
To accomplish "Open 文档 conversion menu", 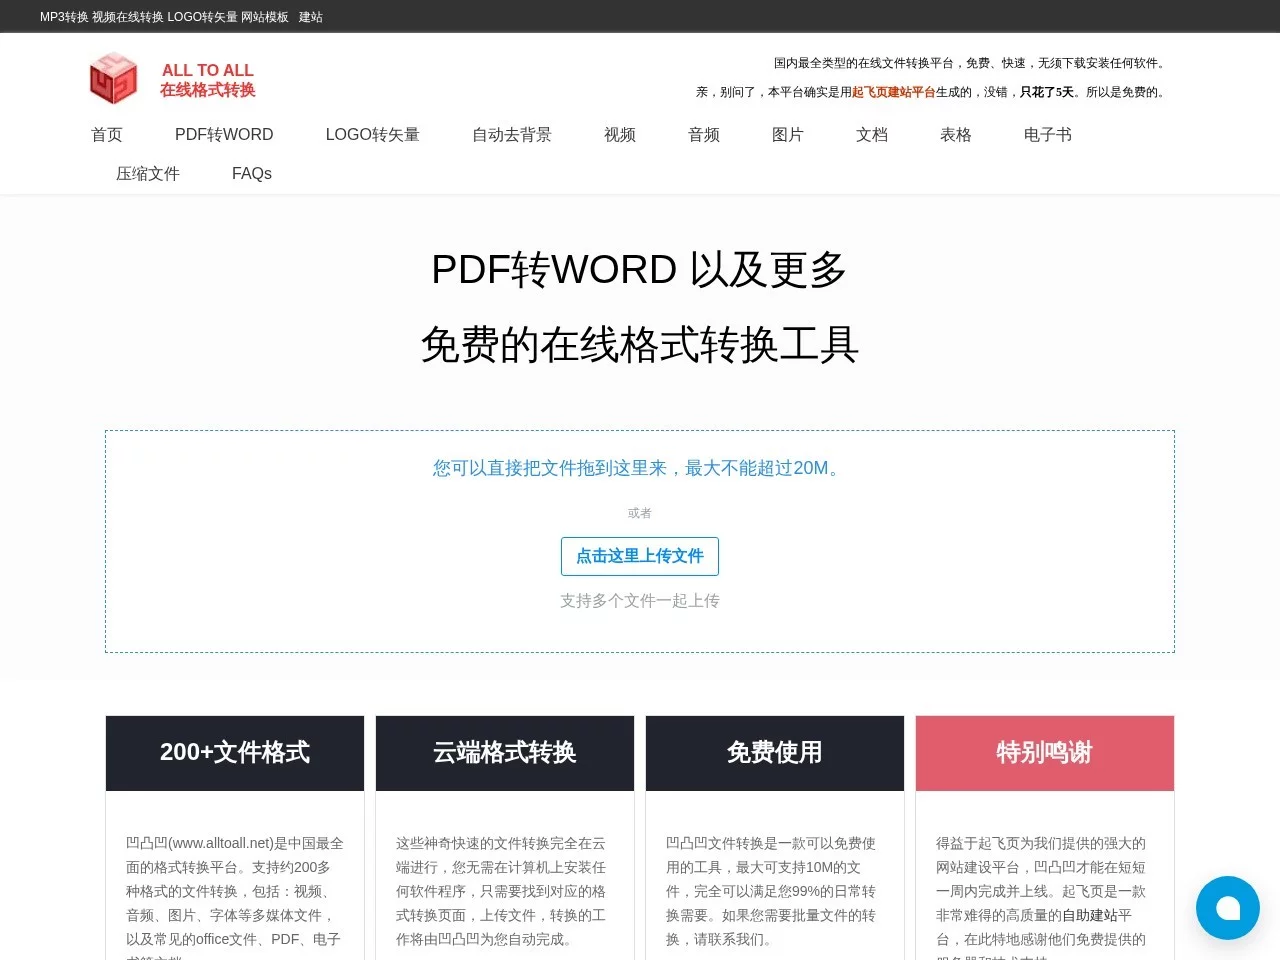I will tap(872, 135).
